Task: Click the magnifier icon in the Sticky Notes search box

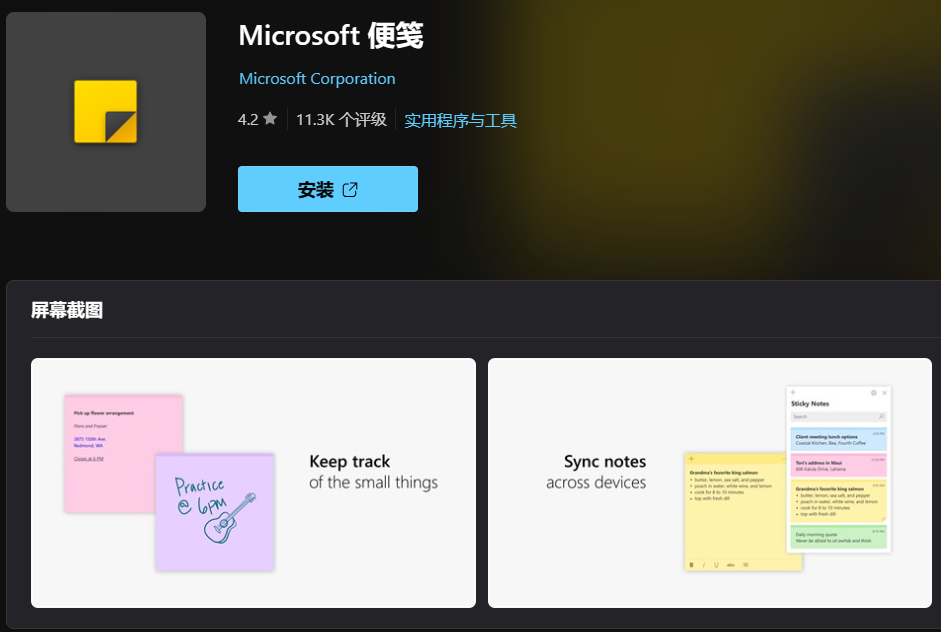Action: click(881, 416)
